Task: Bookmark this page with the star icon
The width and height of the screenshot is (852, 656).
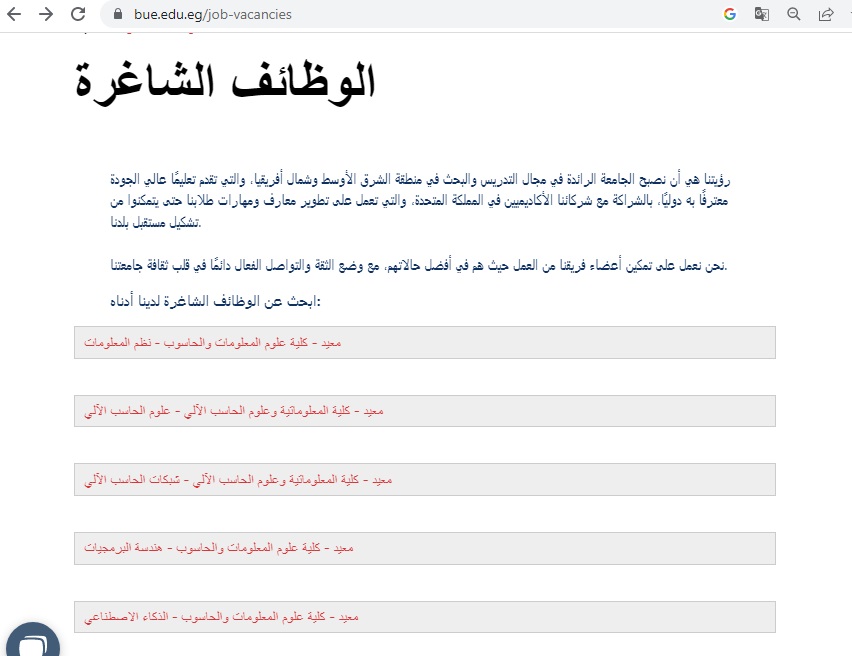Action: click(x=849, y=15)
